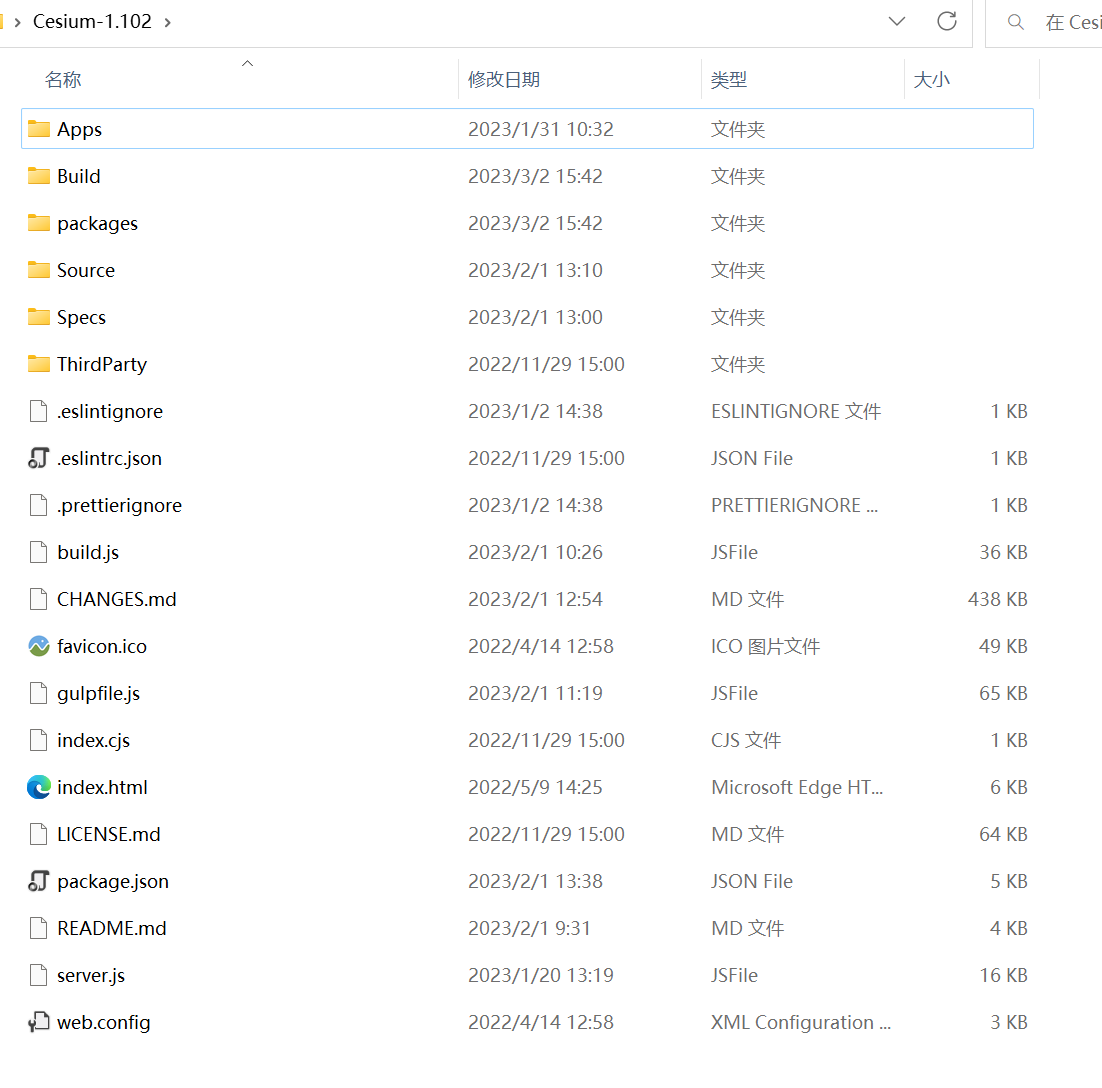Click the Edge icon of index.html
Screen dimensions: 1102x1088
click(39, 787)
